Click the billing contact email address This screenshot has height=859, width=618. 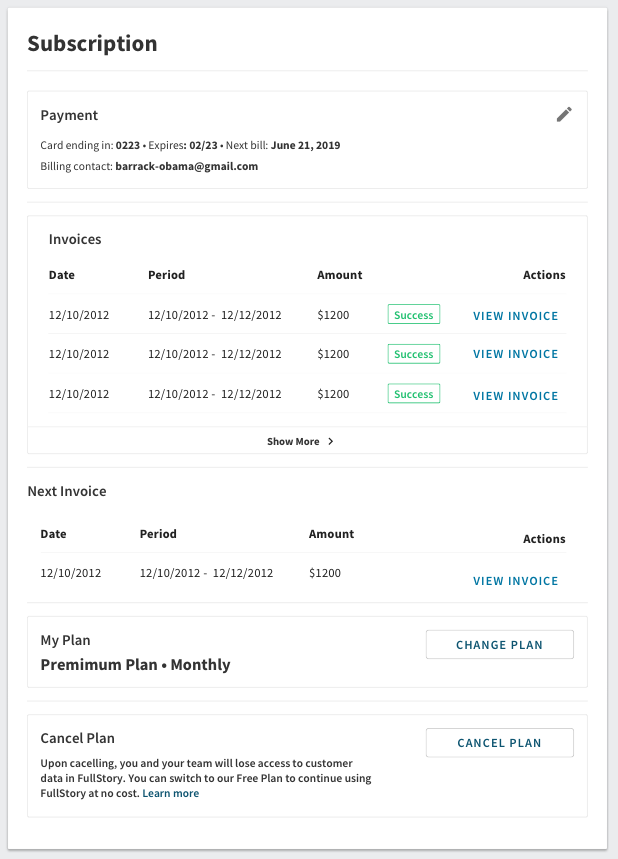[x=188, y=165]
